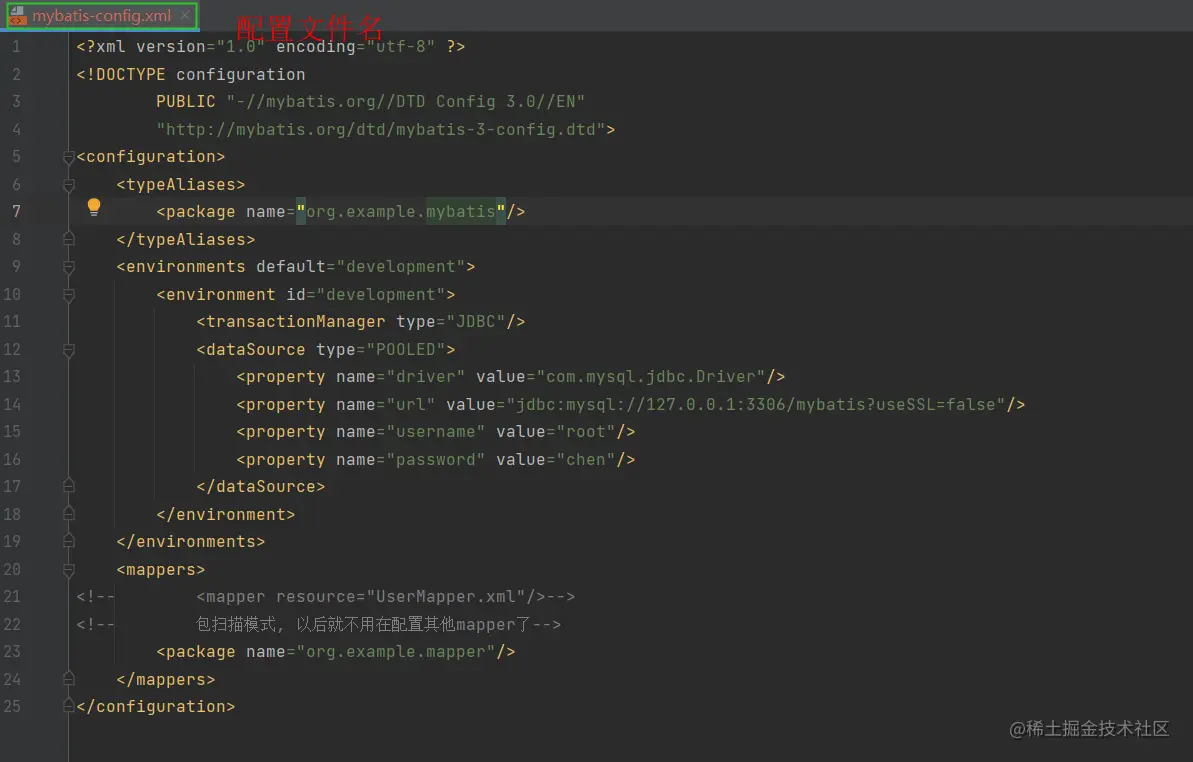Click the "-//mybatis.org//DTD Config 3.0//EN" string
Viewport: 1193px width, 762px height.
tap(406, 102)
